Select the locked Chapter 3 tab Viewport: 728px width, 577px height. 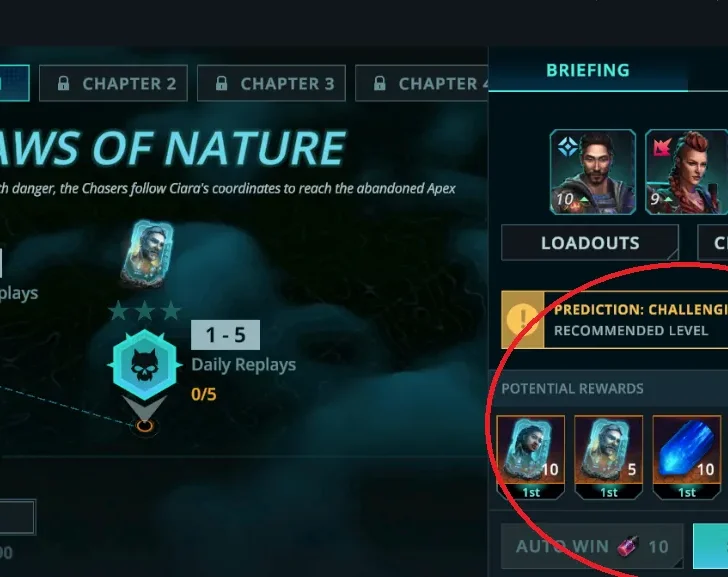272,84
